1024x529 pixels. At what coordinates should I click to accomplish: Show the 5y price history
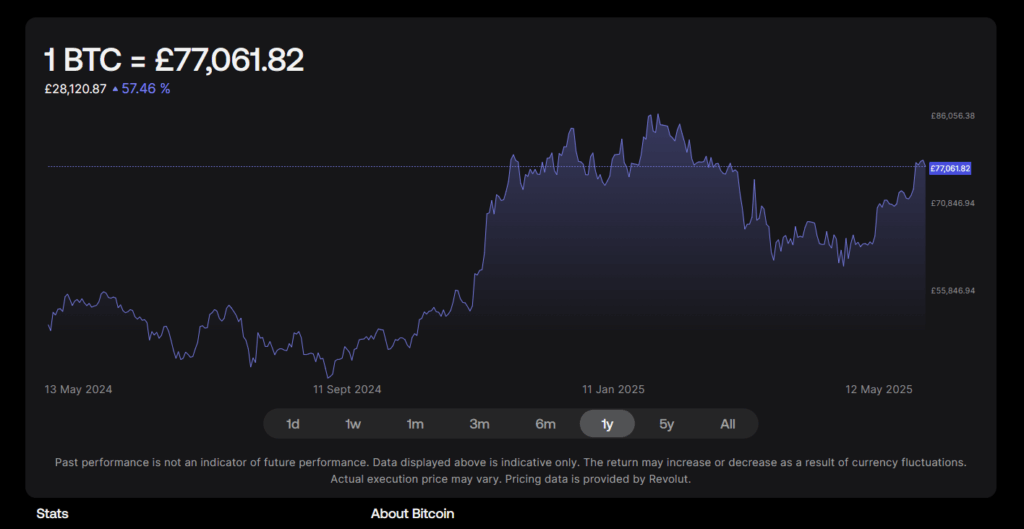[666, 424]
